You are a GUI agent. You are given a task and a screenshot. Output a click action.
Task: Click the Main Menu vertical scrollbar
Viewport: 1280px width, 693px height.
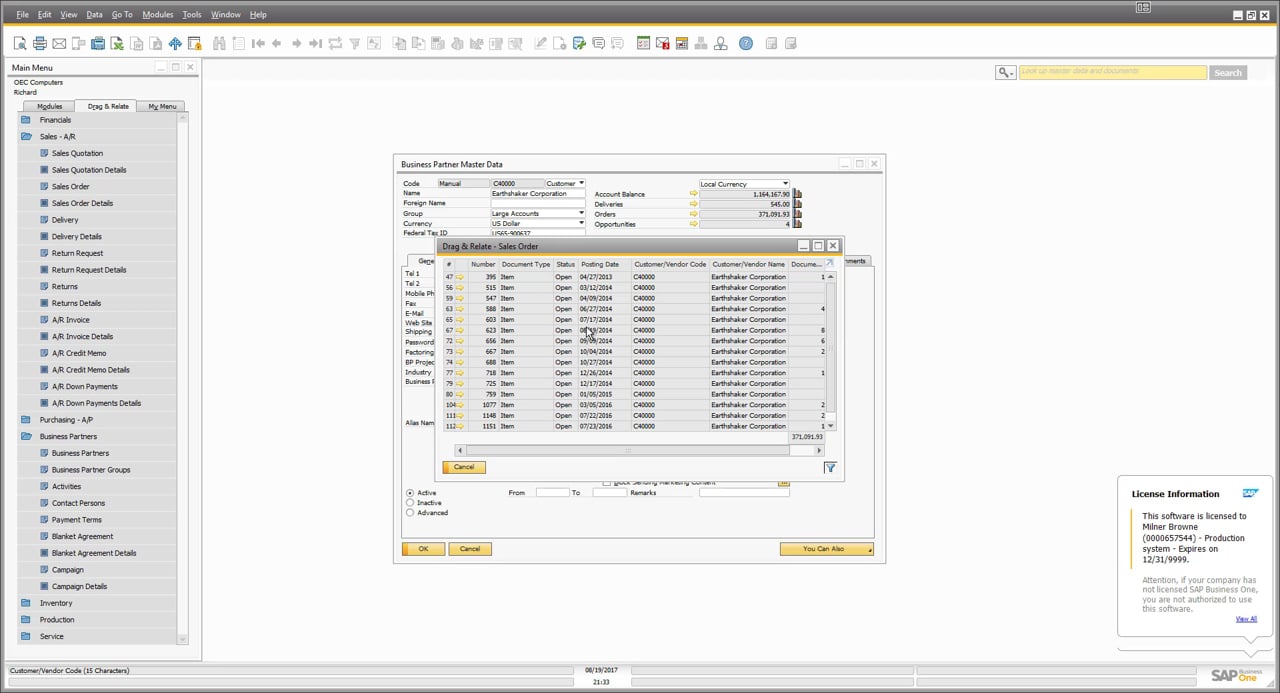[183, 378]
